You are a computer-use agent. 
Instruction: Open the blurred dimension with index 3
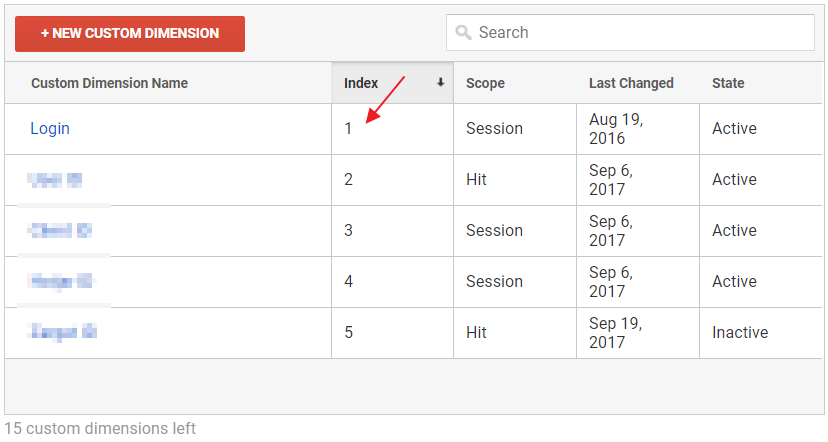[60, 231]
